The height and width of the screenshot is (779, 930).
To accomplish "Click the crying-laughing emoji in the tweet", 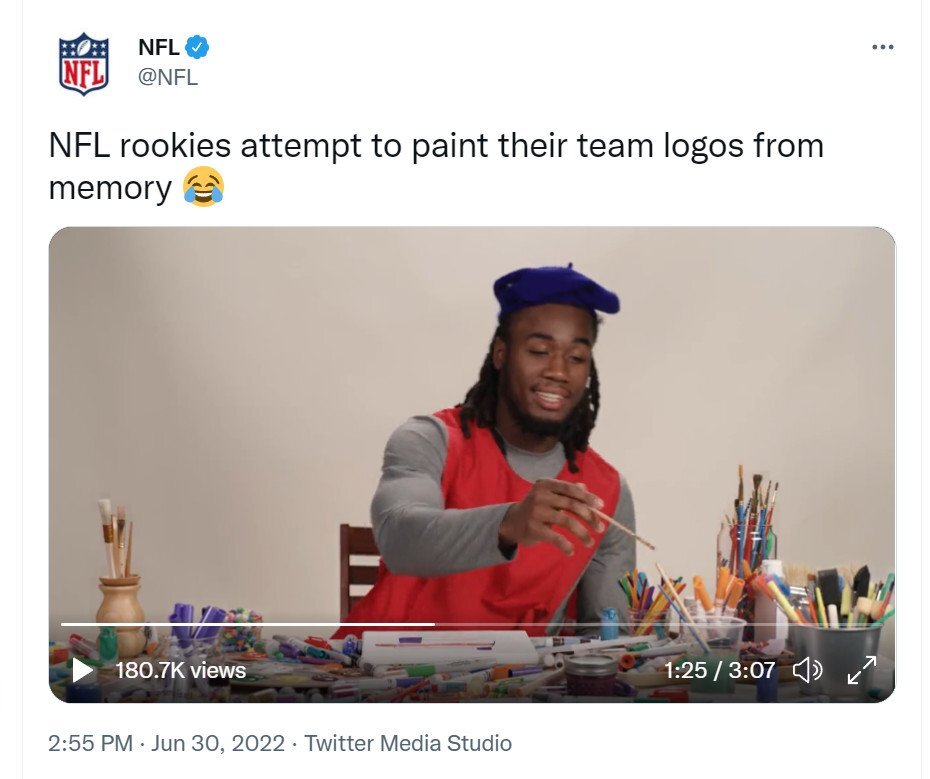I will click(203, 187).
